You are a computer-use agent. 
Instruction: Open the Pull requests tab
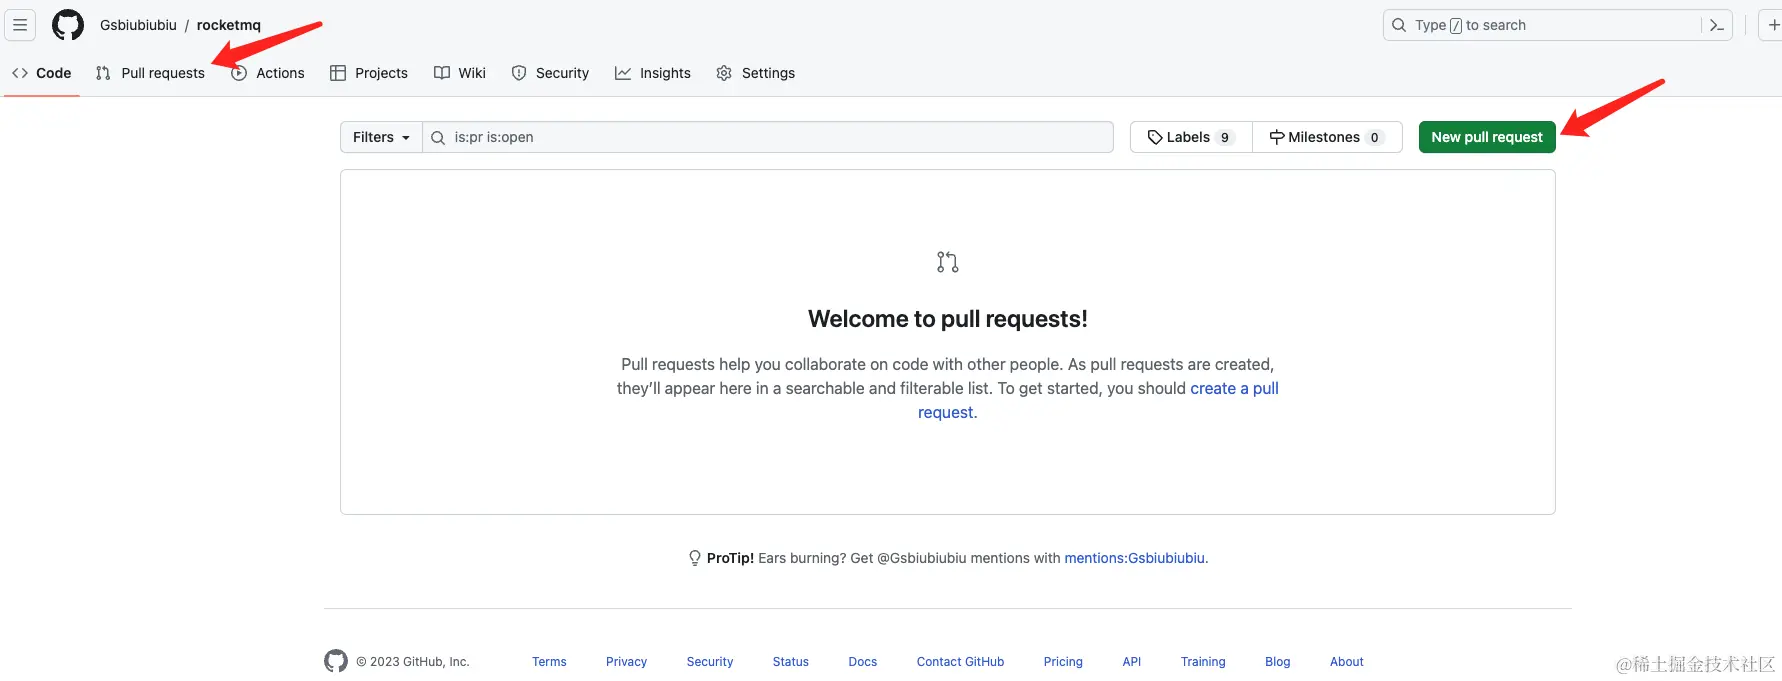[x=151, y=73]
